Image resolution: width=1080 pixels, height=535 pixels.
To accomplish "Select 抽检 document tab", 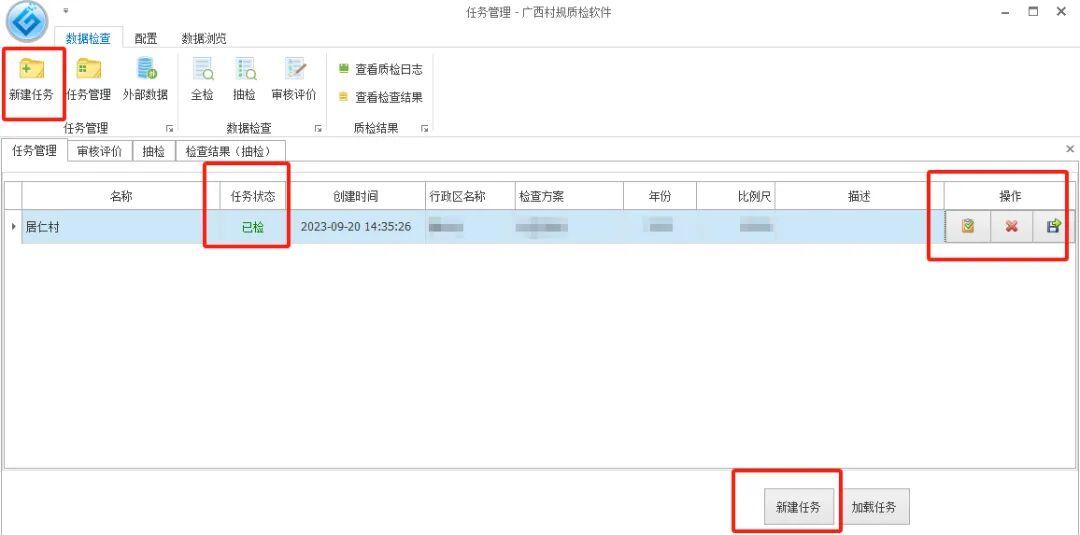I will click(154, 152).
